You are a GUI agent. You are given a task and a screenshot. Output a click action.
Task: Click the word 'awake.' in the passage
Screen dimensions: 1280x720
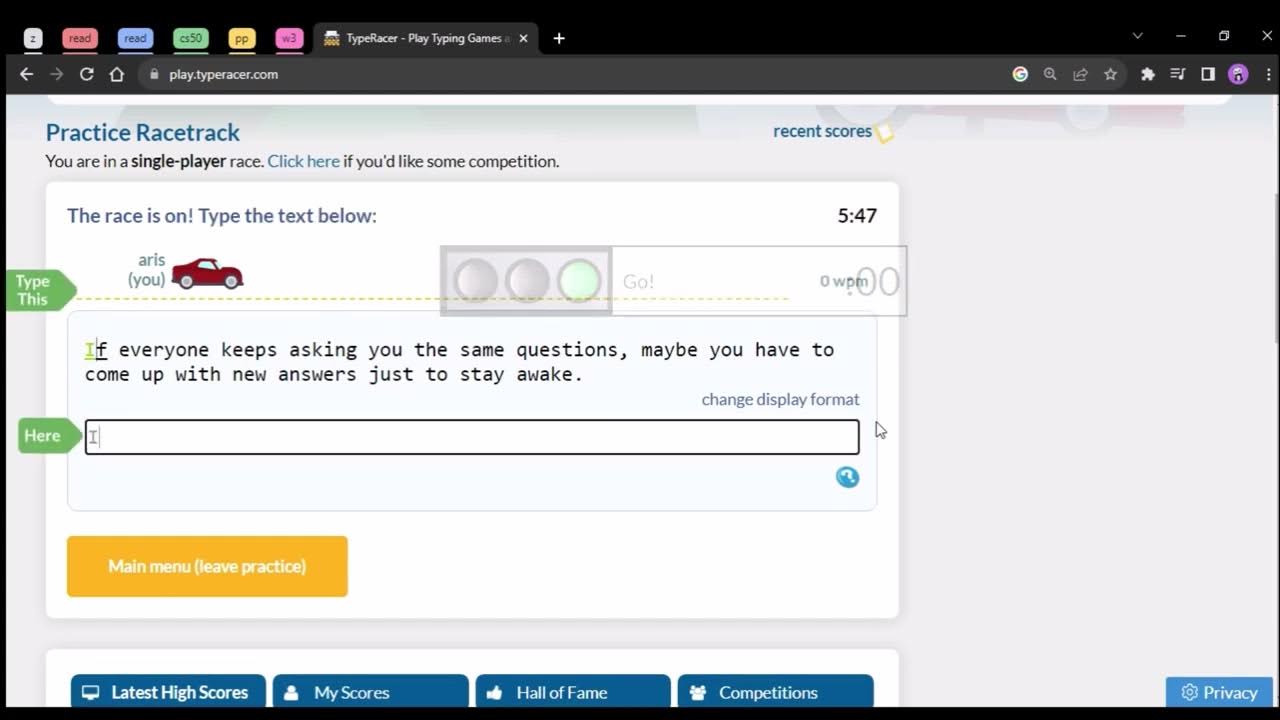(x=549, y=375)
